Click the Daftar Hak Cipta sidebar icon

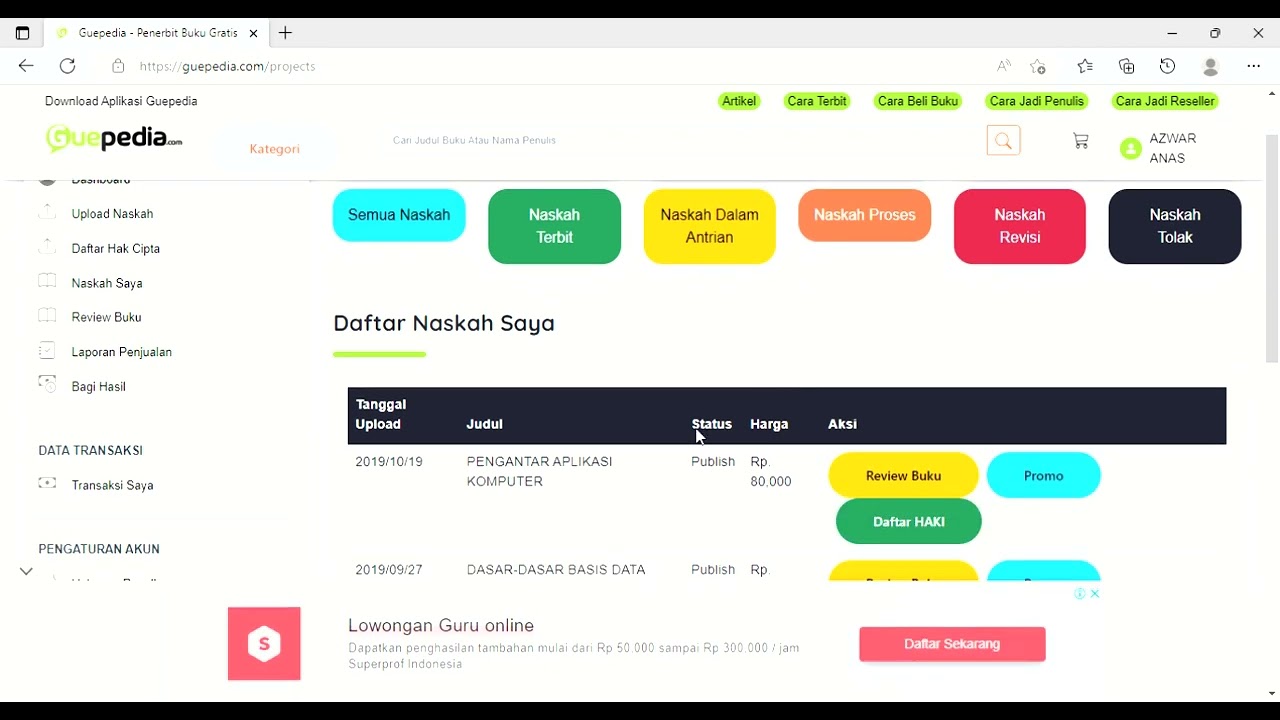(x=47, y=247)
